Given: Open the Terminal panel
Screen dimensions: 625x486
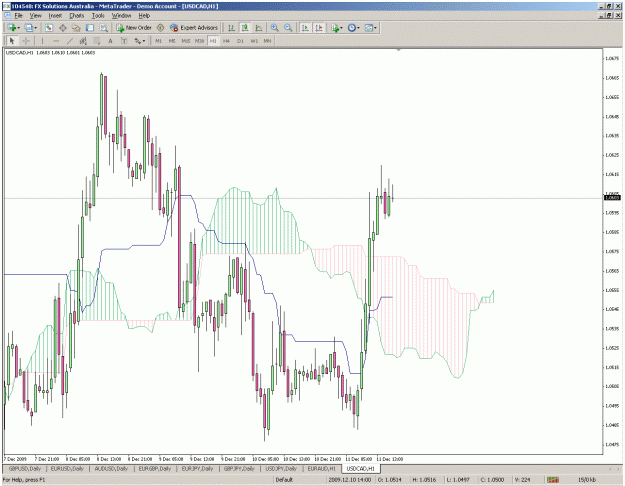Looking at the screenshot, I should pyautogui.click(x=90, y=28).
